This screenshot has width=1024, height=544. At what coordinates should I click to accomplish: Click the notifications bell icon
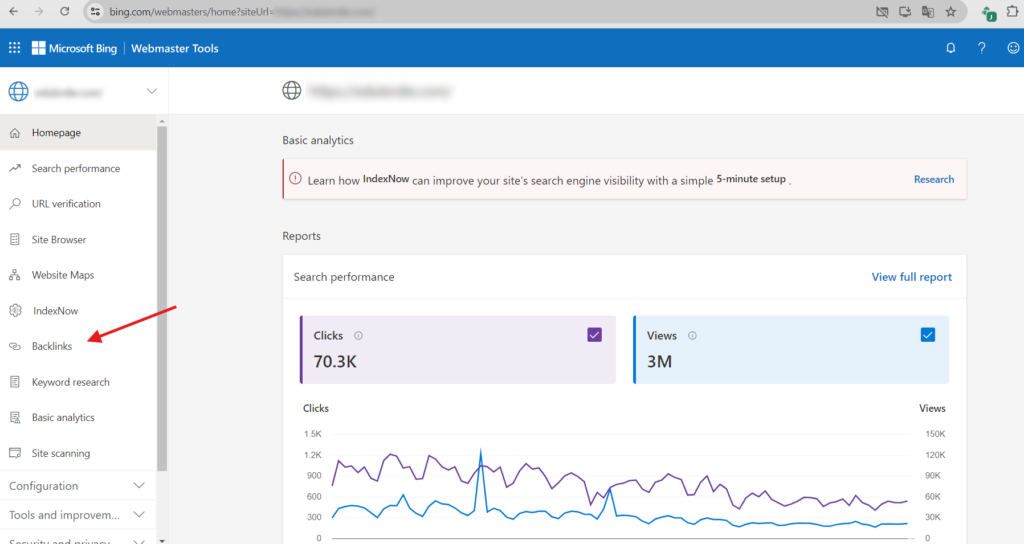tap(950, 48)
